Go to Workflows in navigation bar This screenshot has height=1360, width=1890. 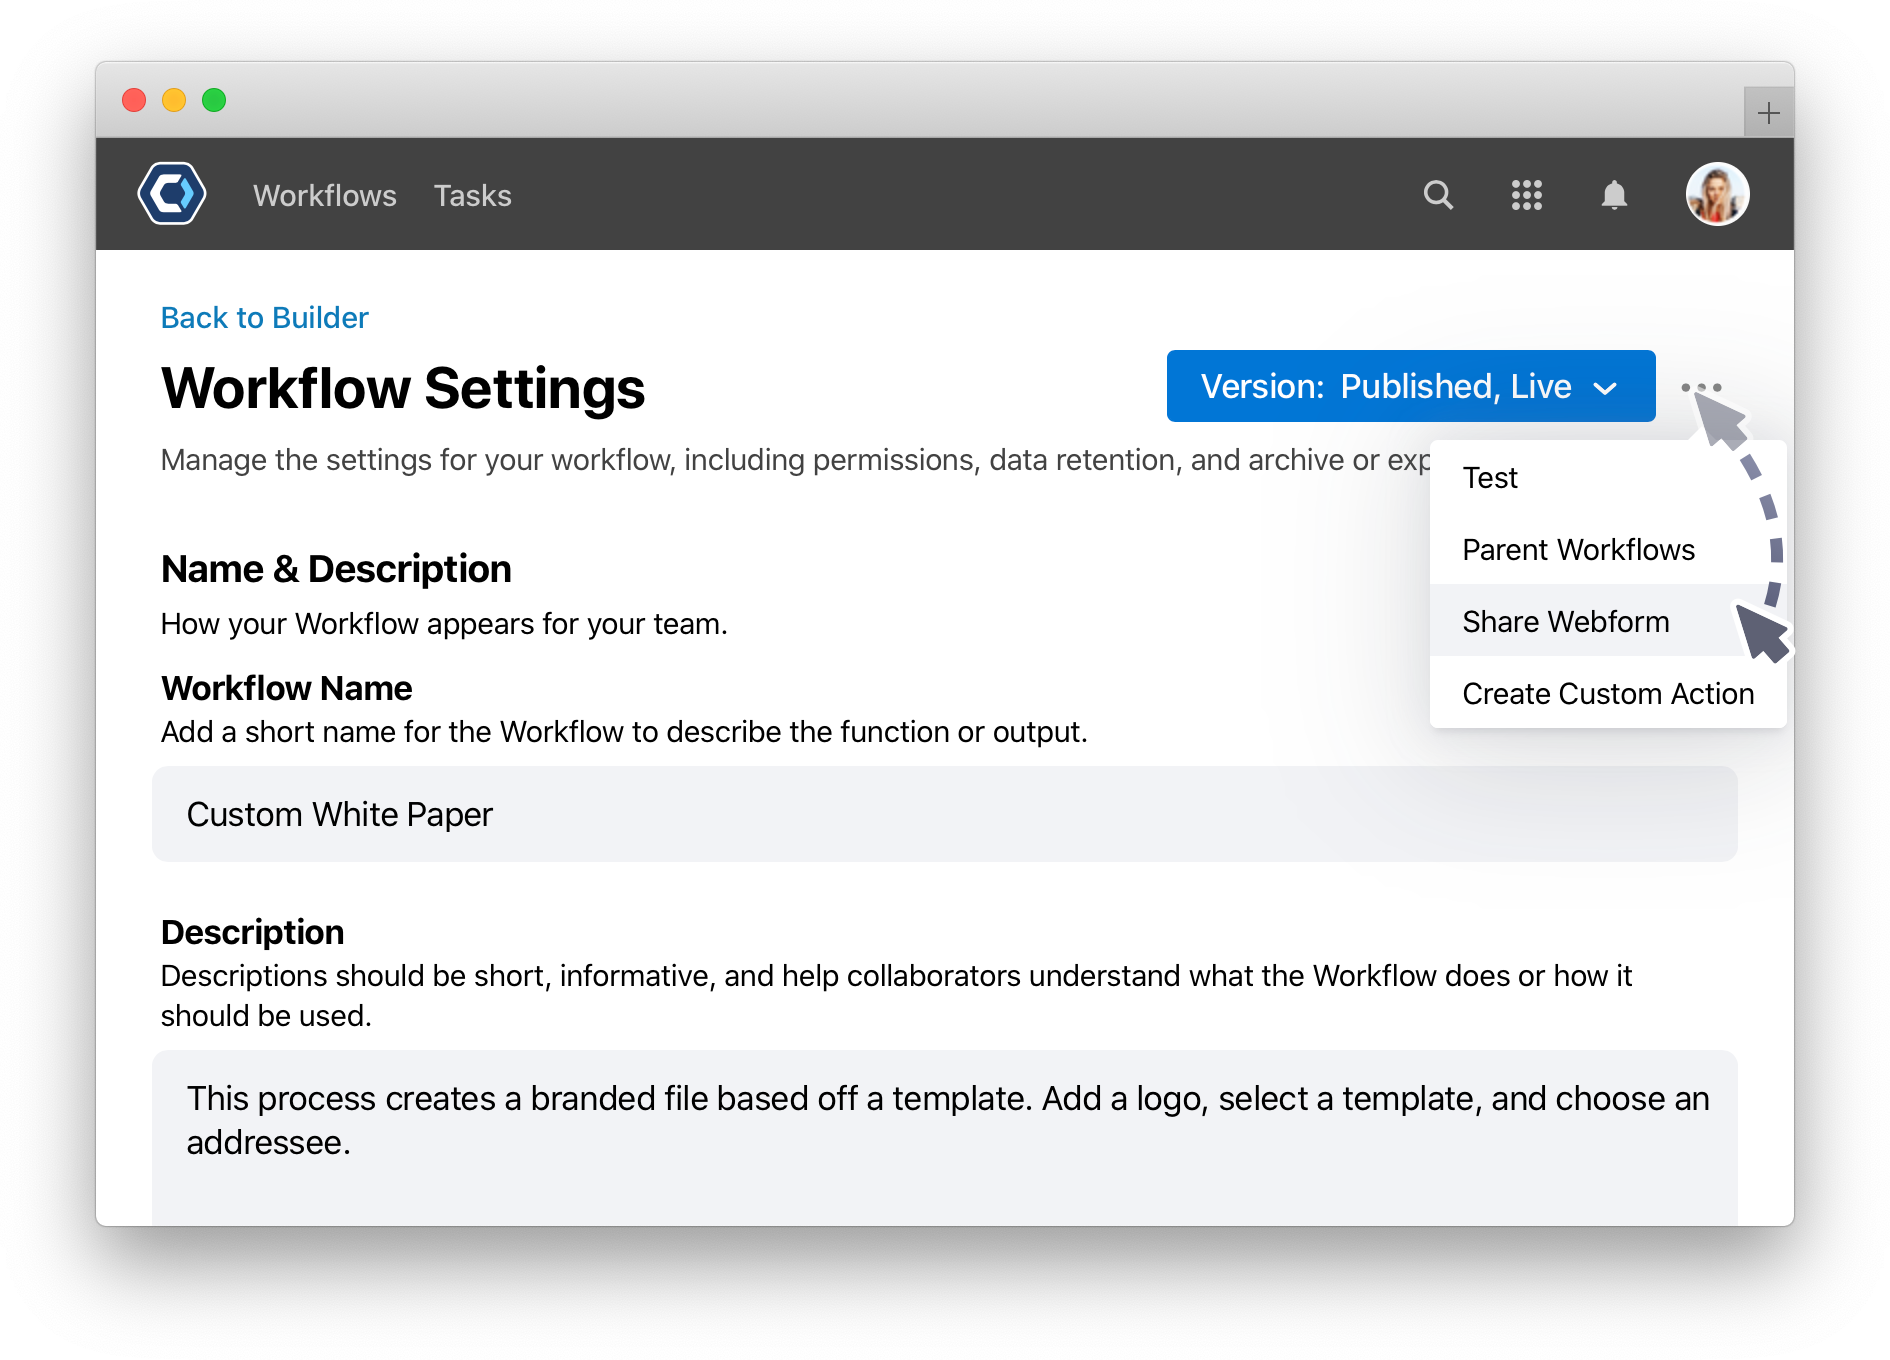pyautogui.click(x=325, y=195)
